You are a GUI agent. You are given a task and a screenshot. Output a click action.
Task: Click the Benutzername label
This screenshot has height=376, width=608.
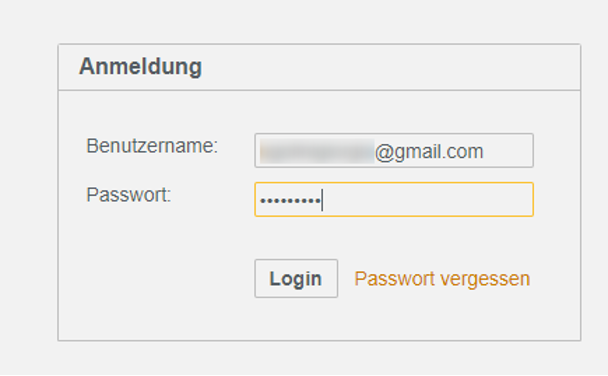[152, 146]
